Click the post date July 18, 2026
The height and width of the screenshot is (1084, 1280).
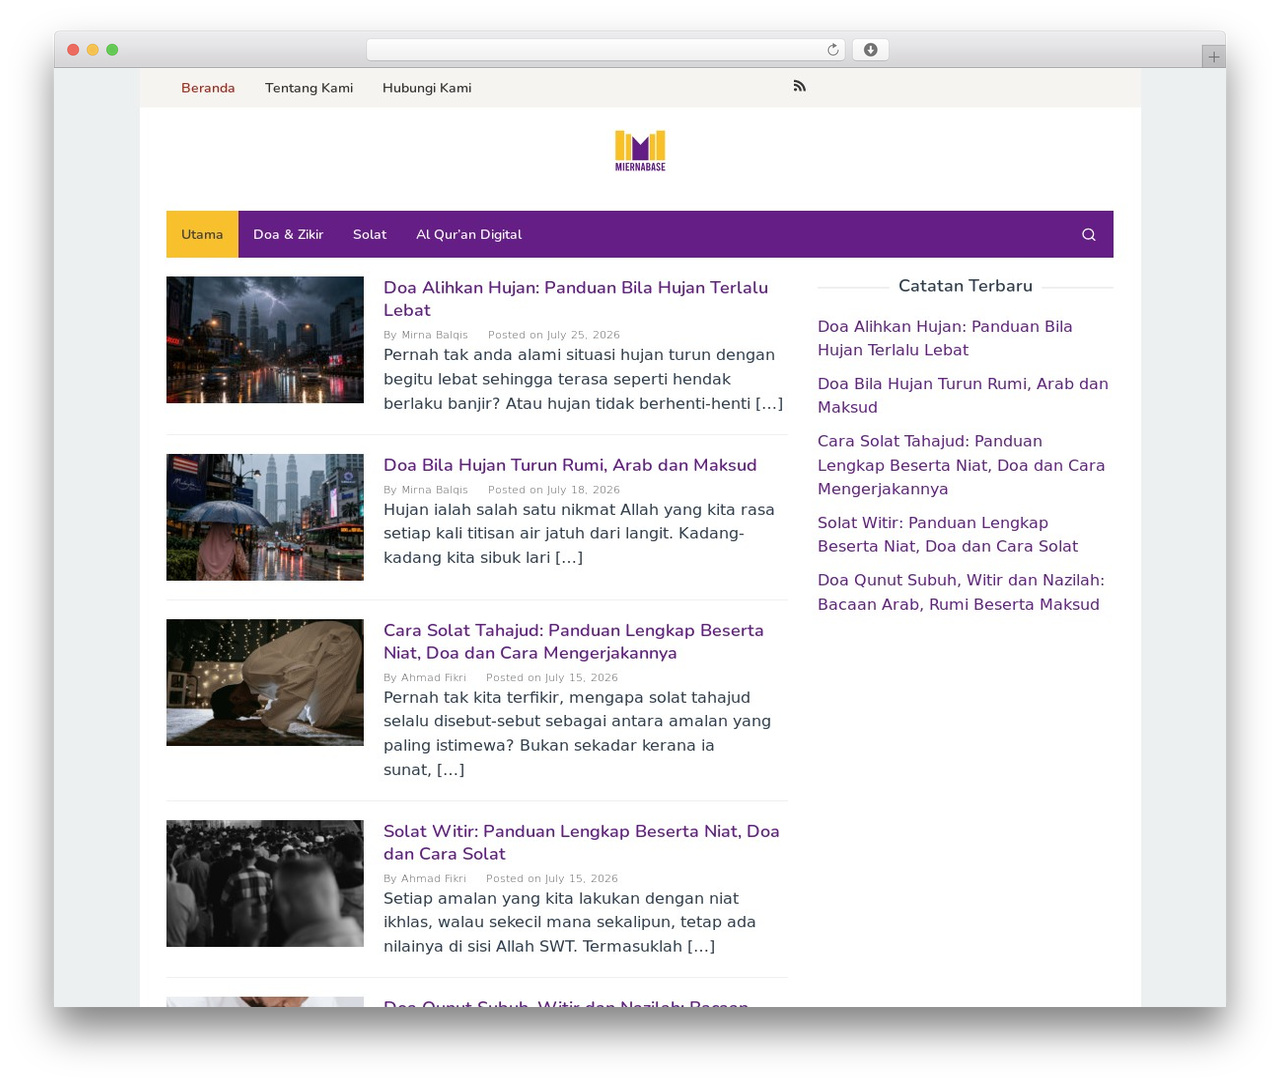coord(583,490)
